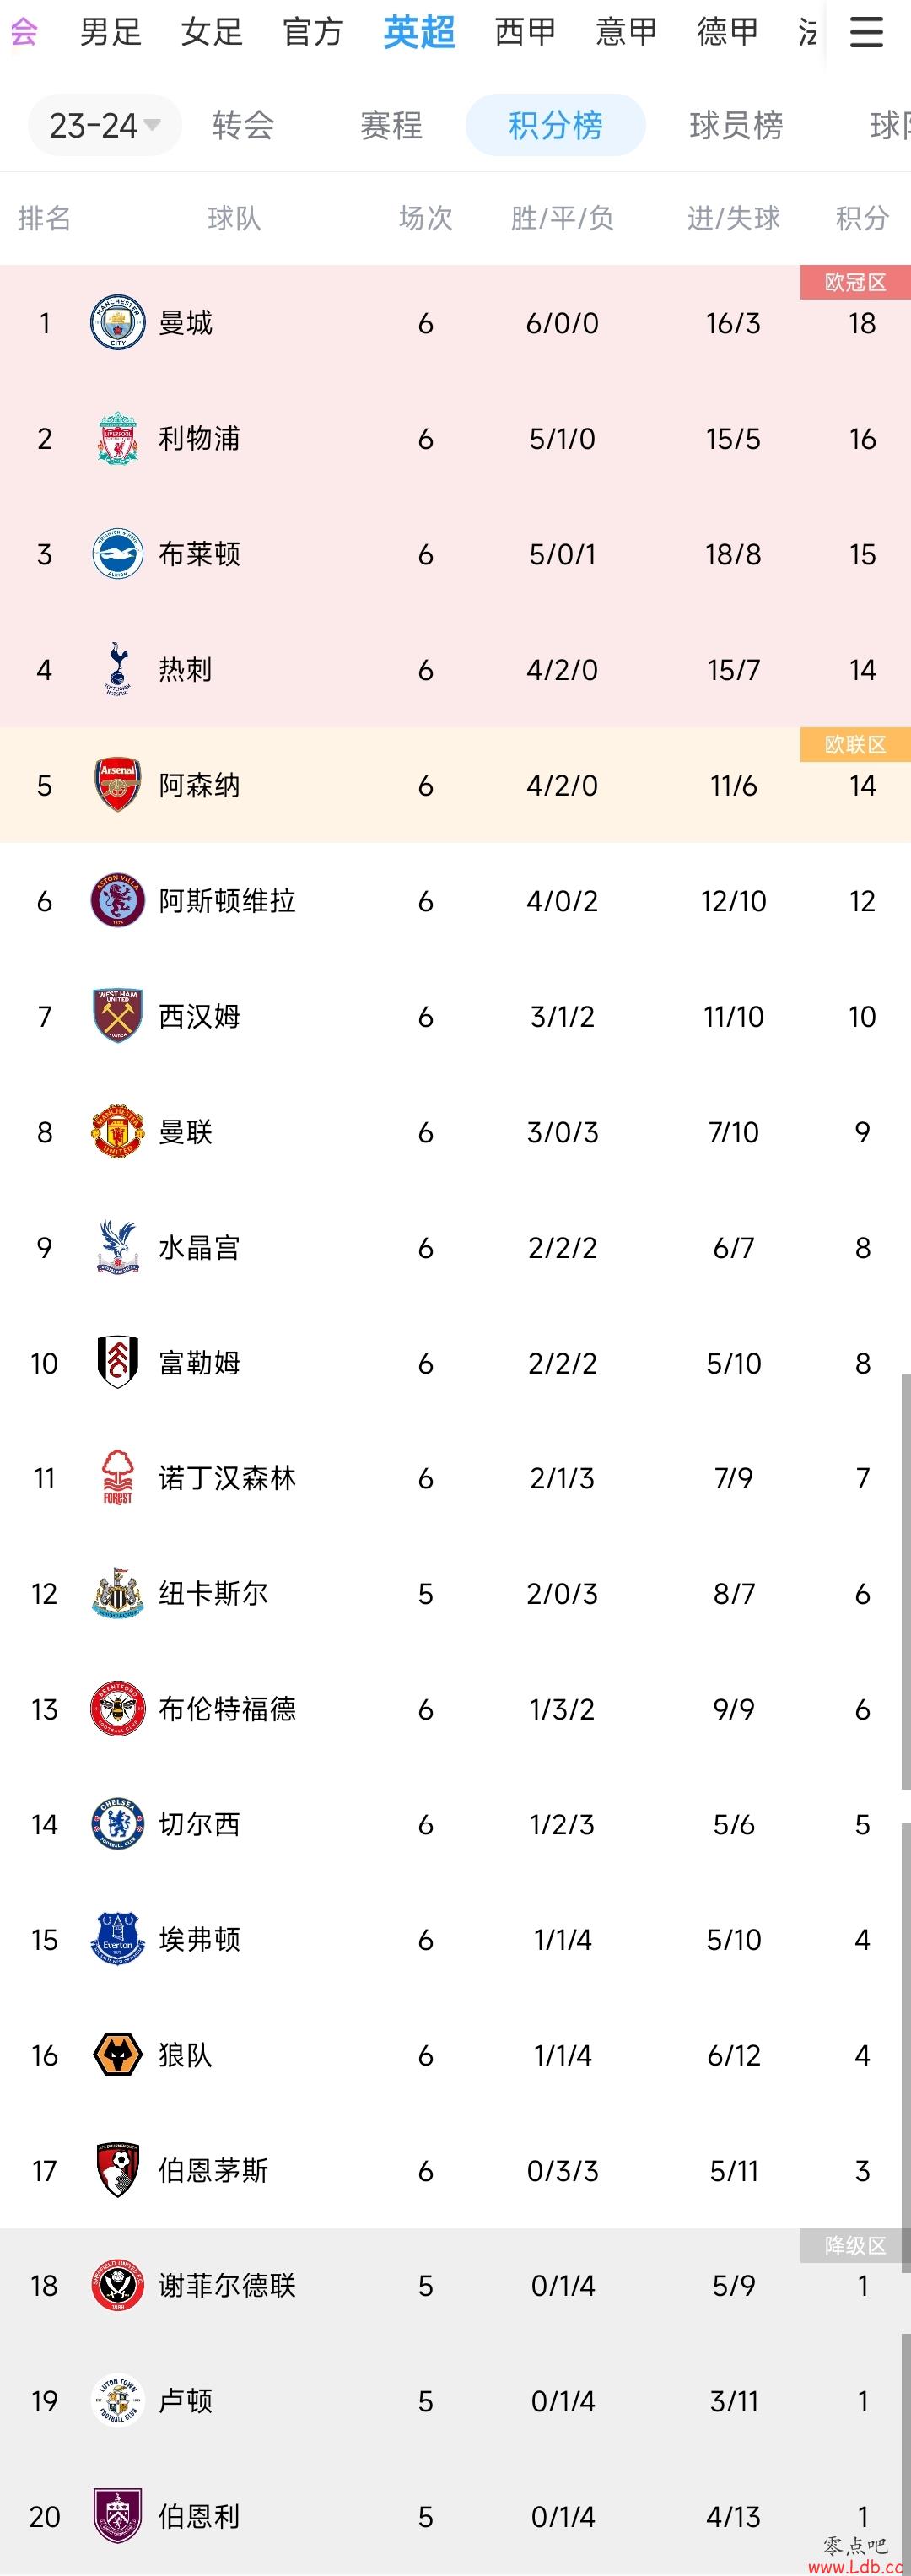Open the 意甲 league tab
Screen dimensions: 911x2576
click(626, 32)
